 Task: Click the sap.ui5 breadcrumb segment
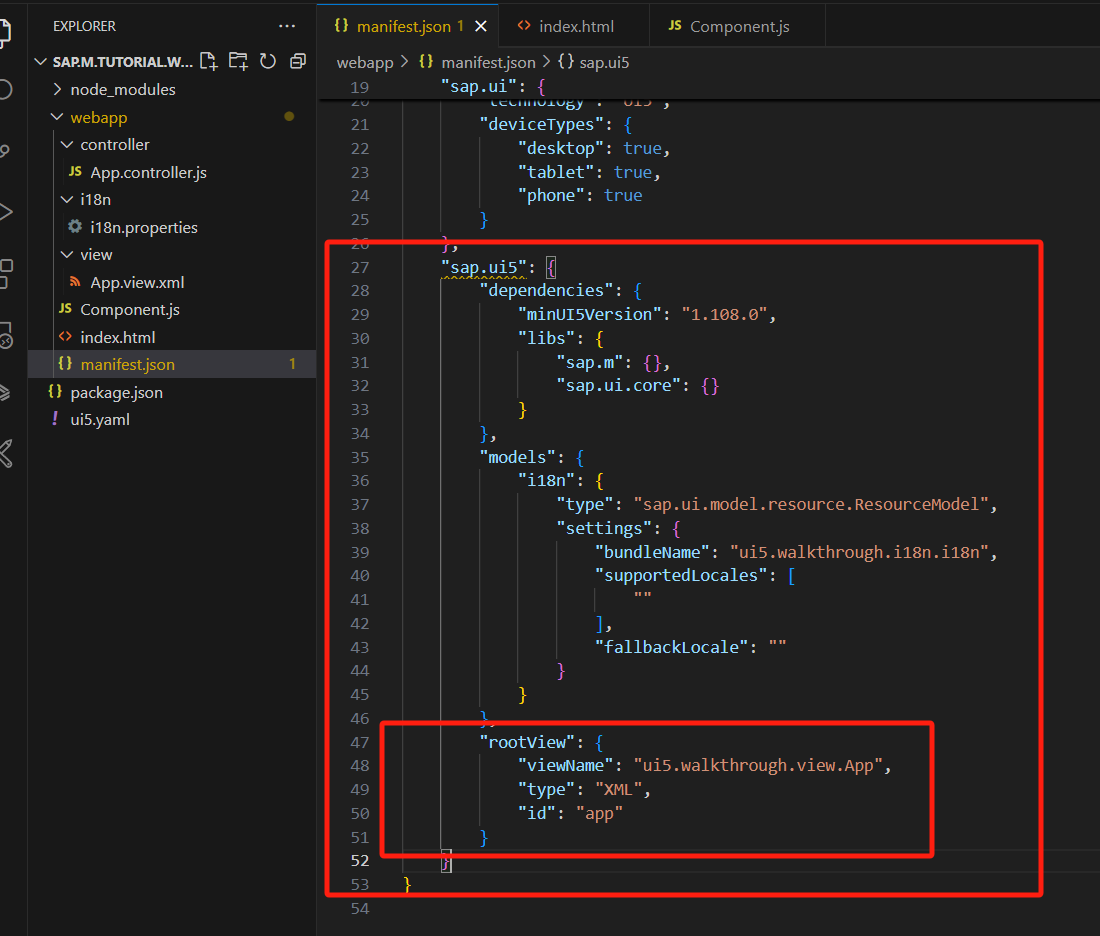(603, 62)
